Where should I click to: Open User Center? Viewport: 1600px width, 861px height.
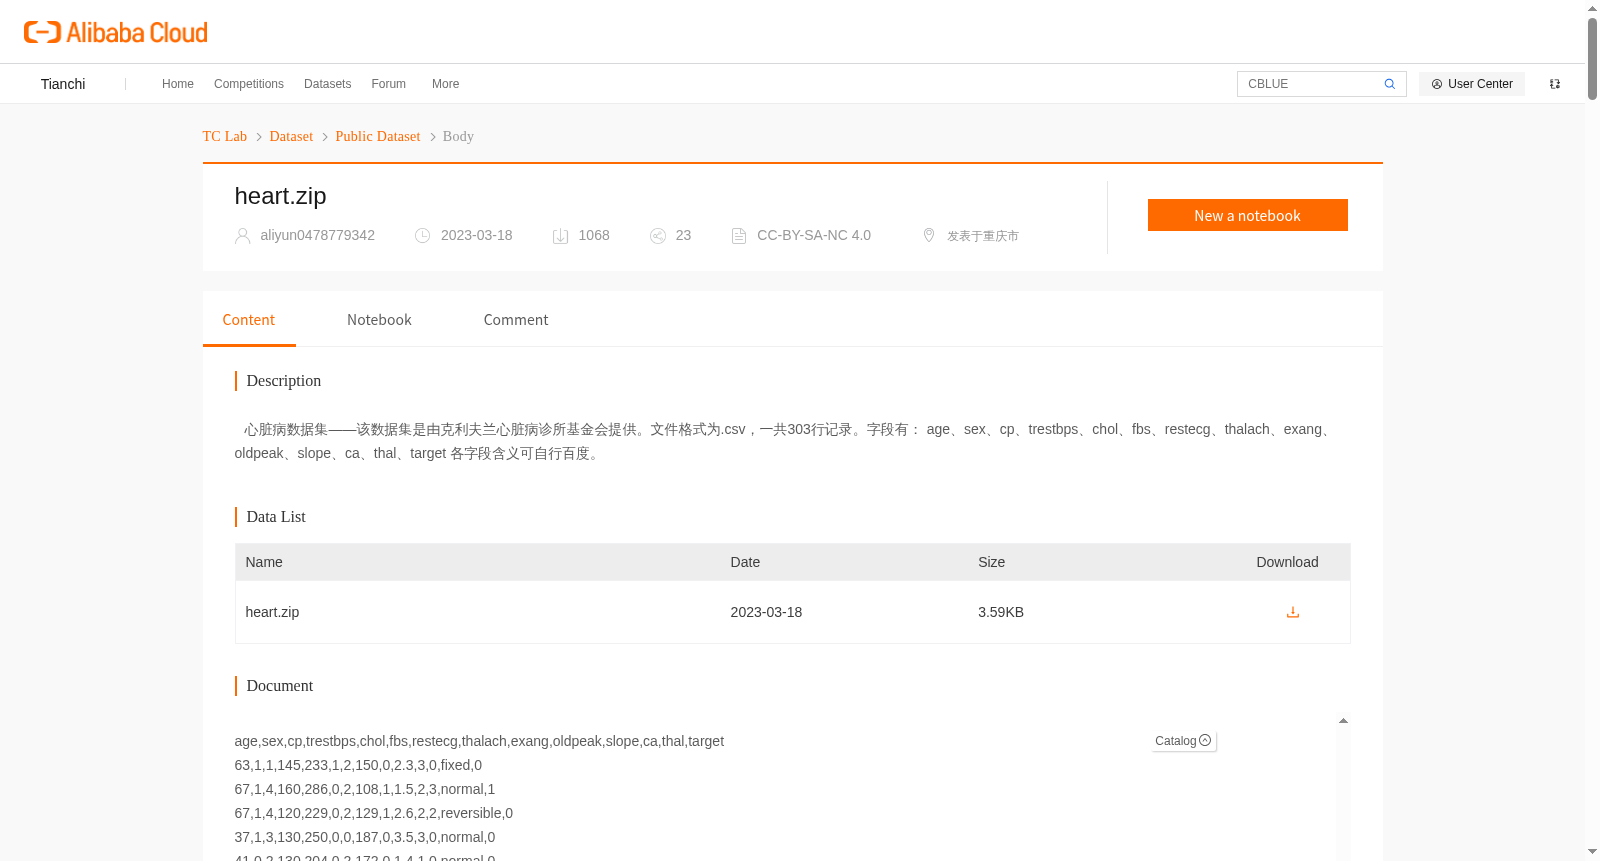click(x=1472, y=84)
